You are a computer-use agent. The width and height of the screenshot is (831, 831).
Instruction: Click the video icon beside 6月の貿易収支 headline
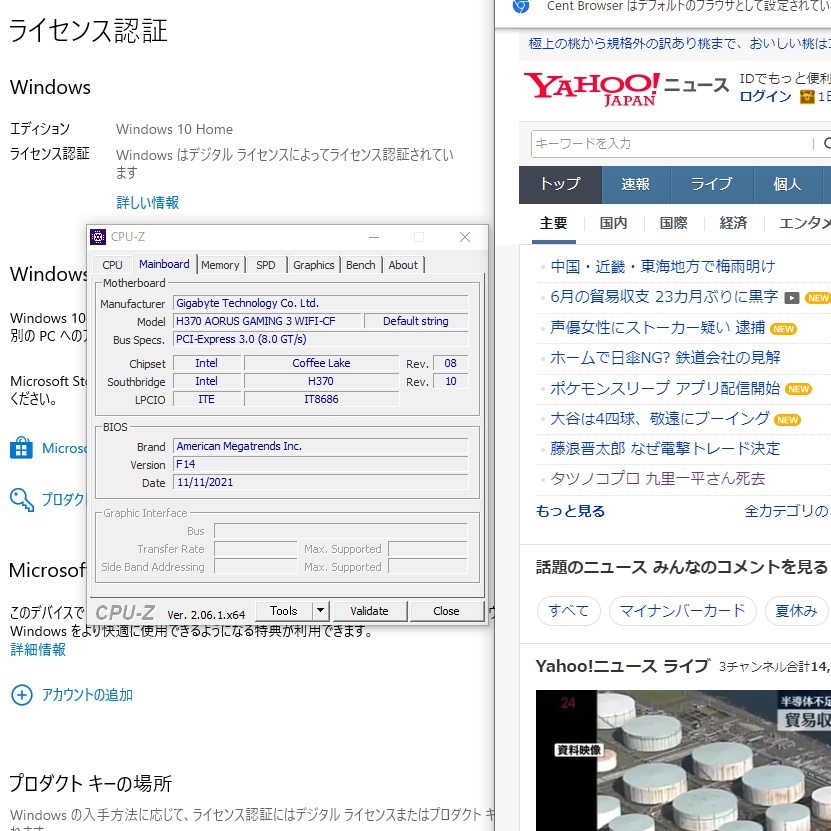792,298
